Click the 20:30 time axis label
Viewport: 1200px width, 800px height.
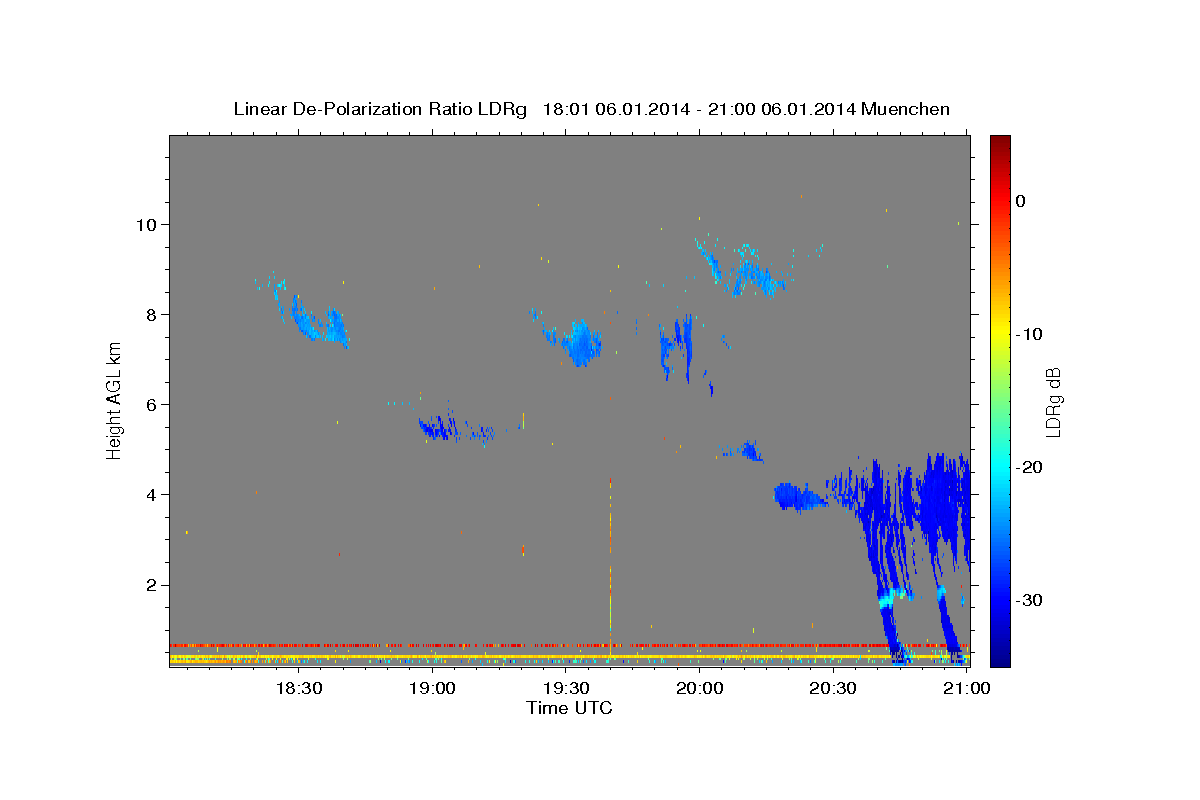click(833, 688)
